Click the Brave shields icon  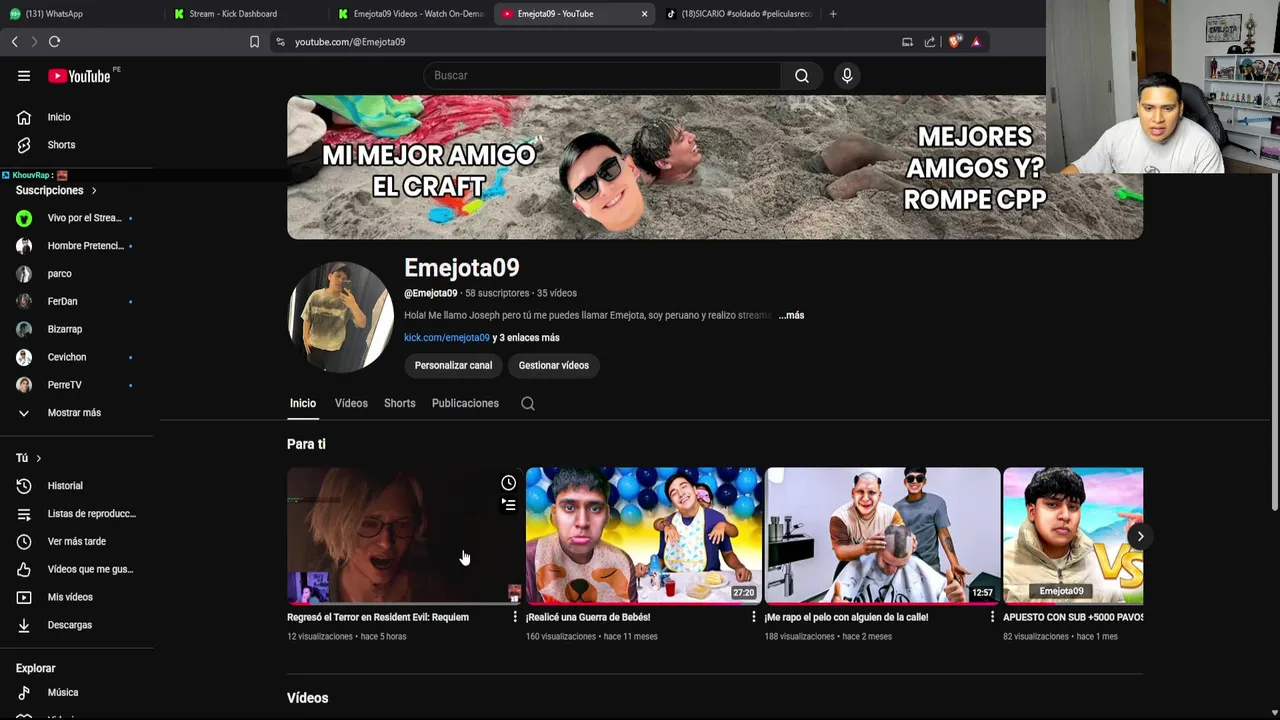click(x=954, y=42)
